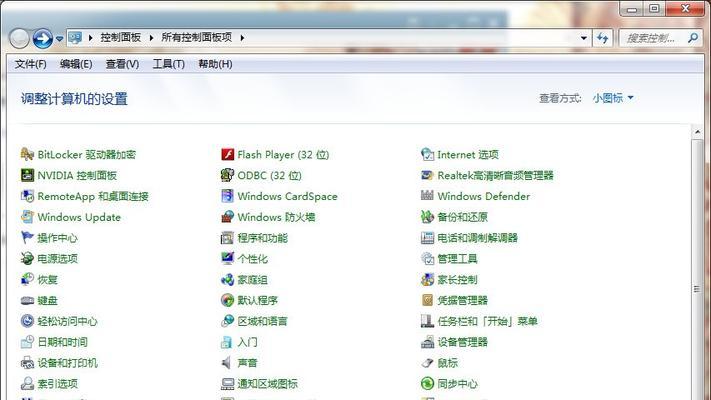The image size is (711, 400).
Task: Open the 管理工具 icon
Action: pyautogui.click(x=427, y=259)
